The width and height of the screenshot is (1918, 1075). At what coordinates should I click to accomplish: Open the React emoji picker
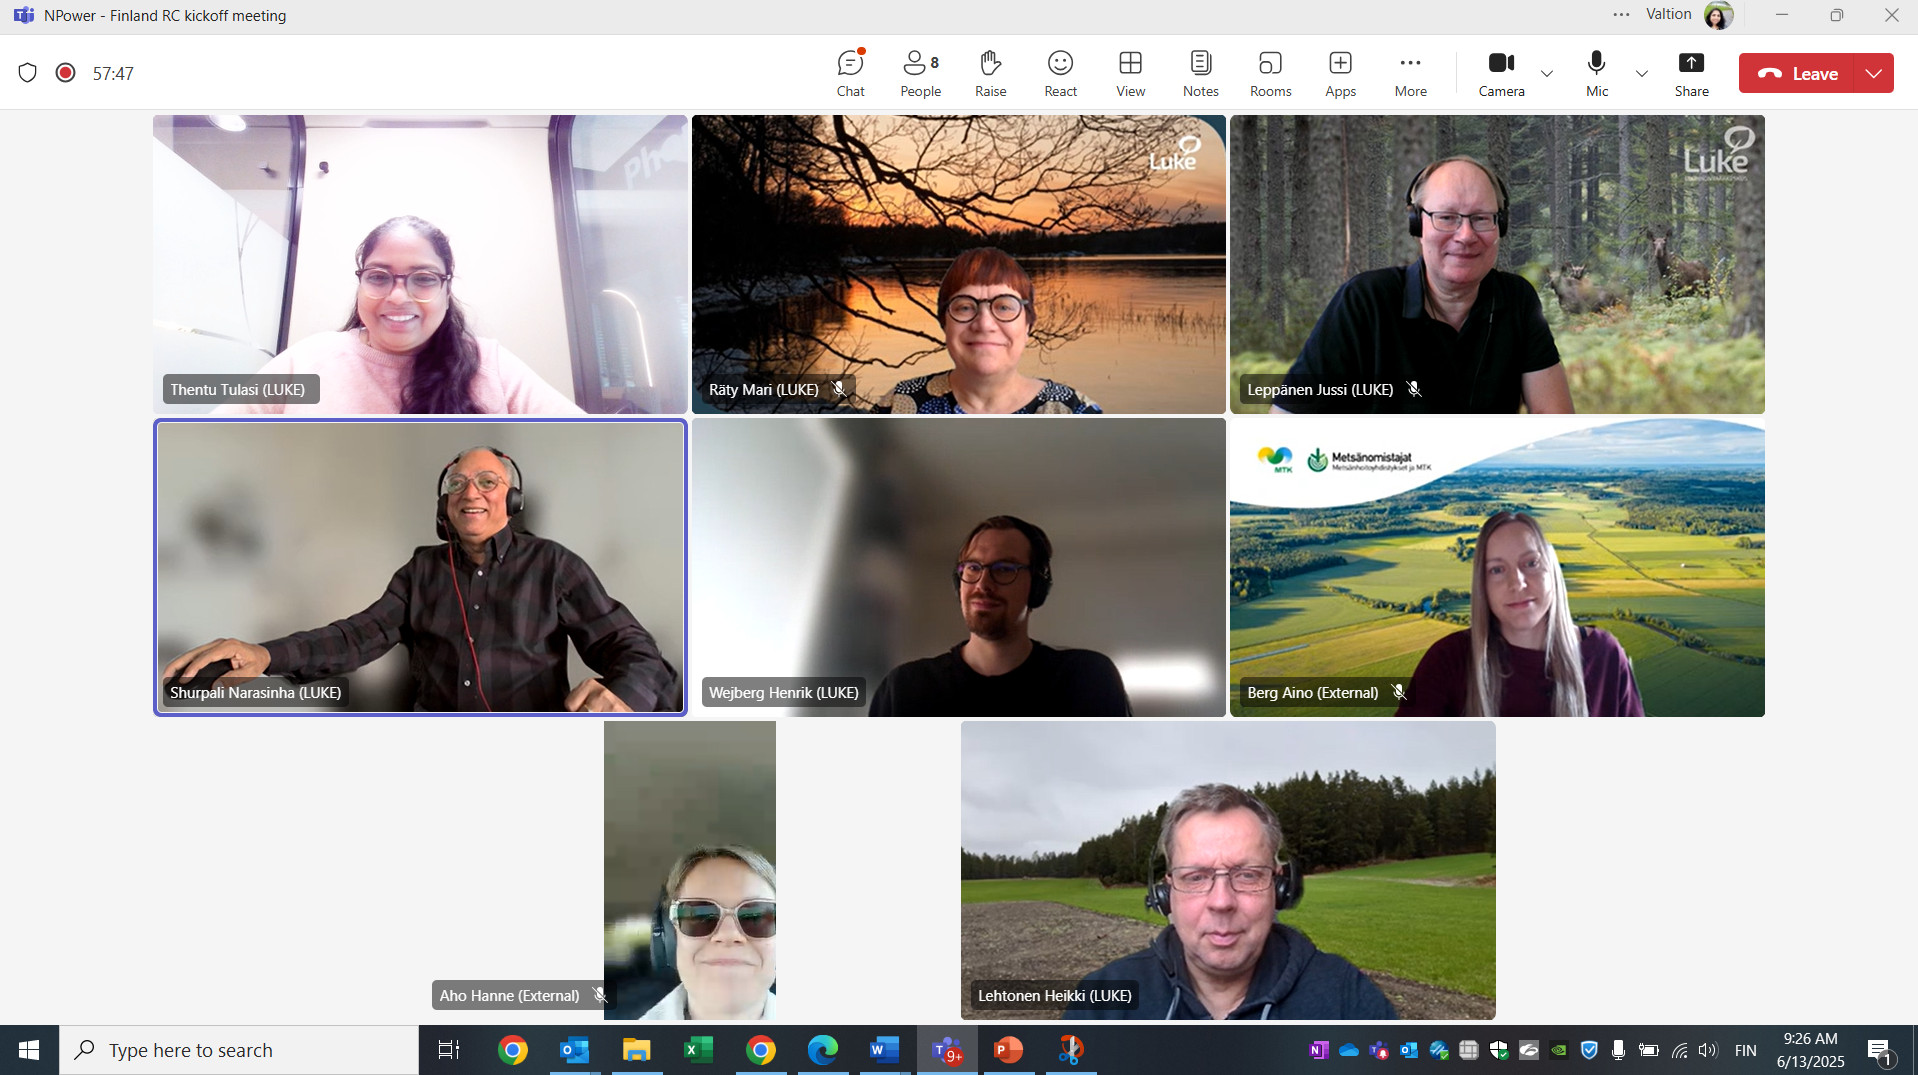[x=1060, y=73]
